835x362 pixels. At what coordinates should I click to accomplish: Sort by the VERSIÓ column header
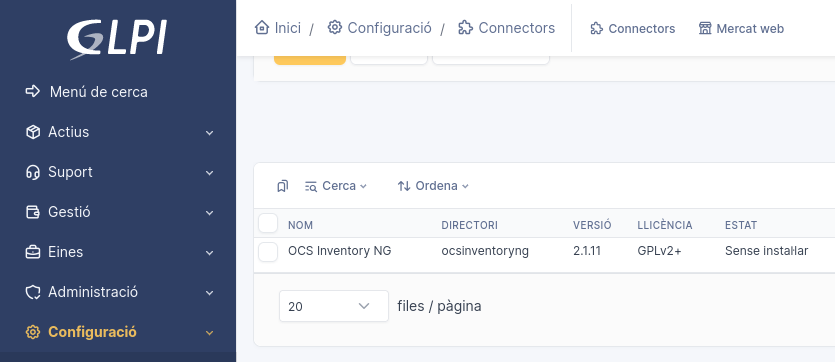coord(592,225)
